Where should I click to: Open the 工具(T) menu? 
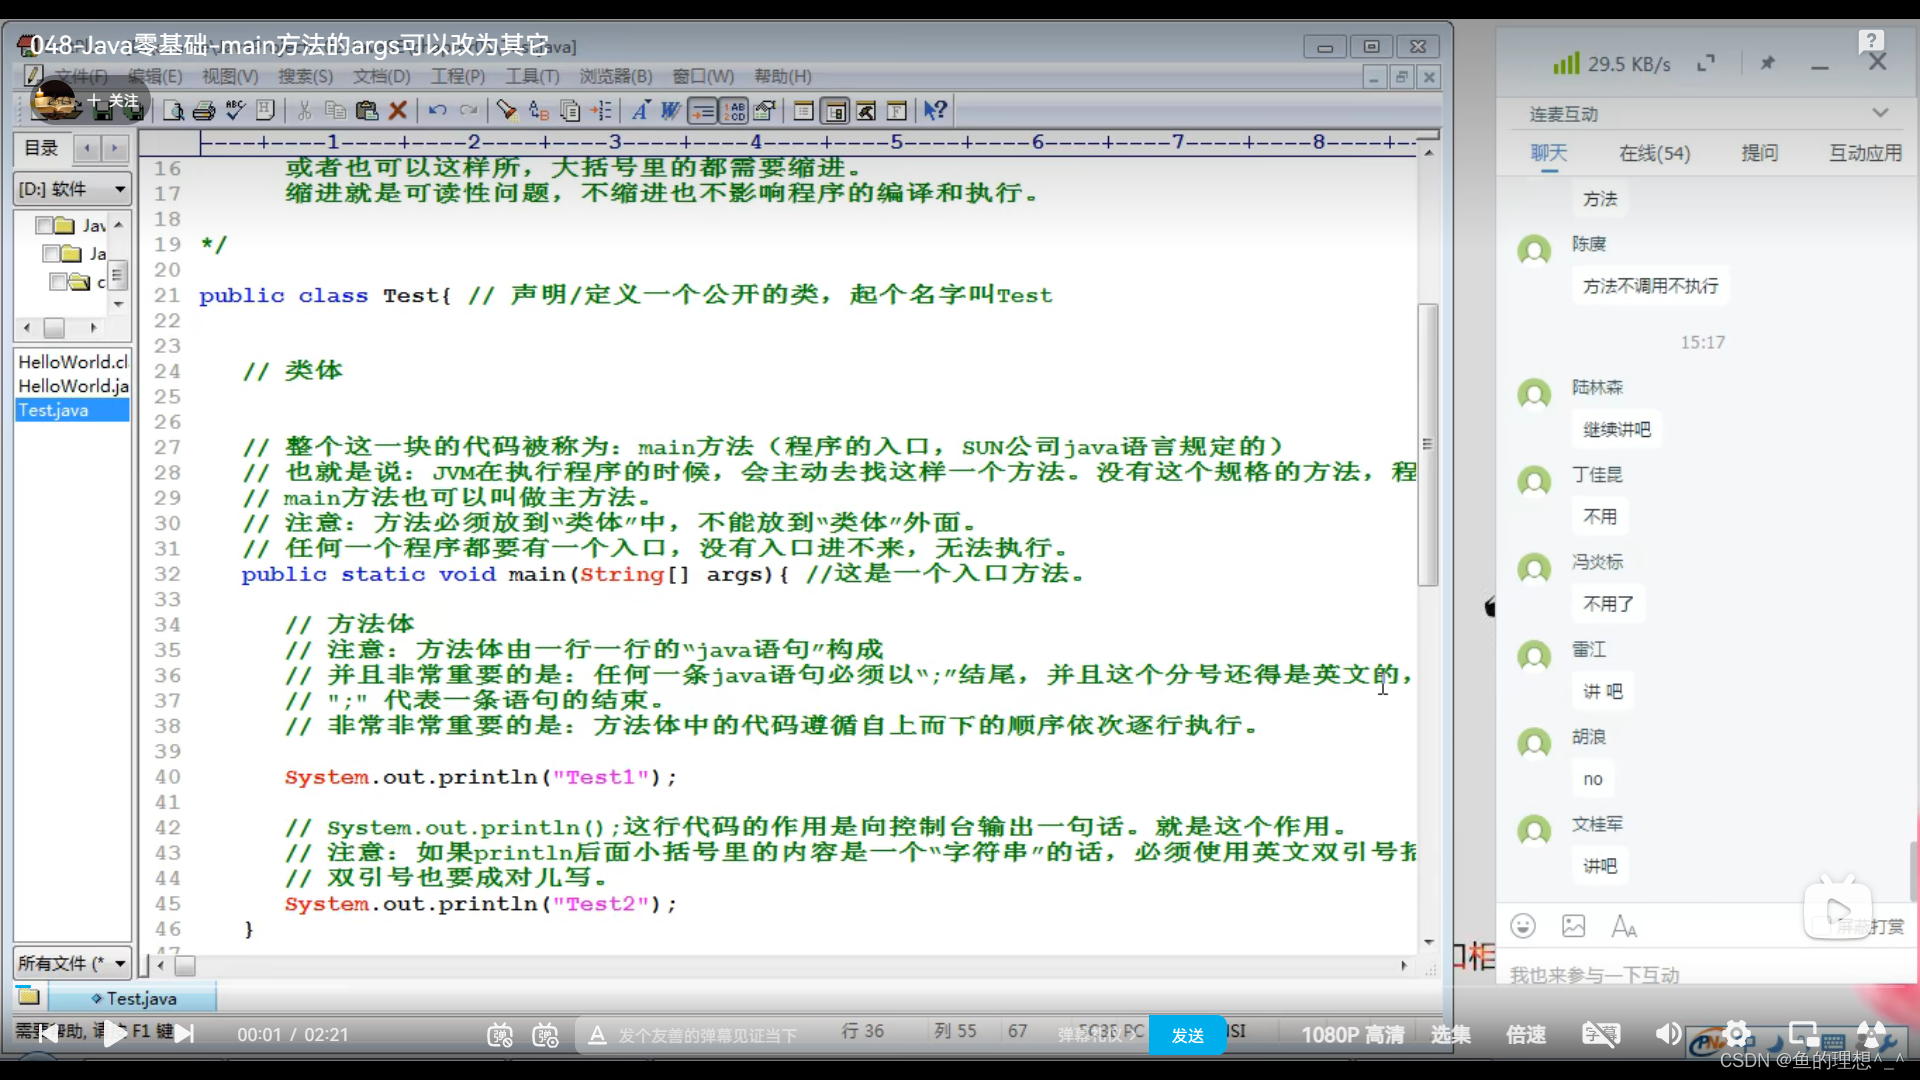(x=532, y=76)
